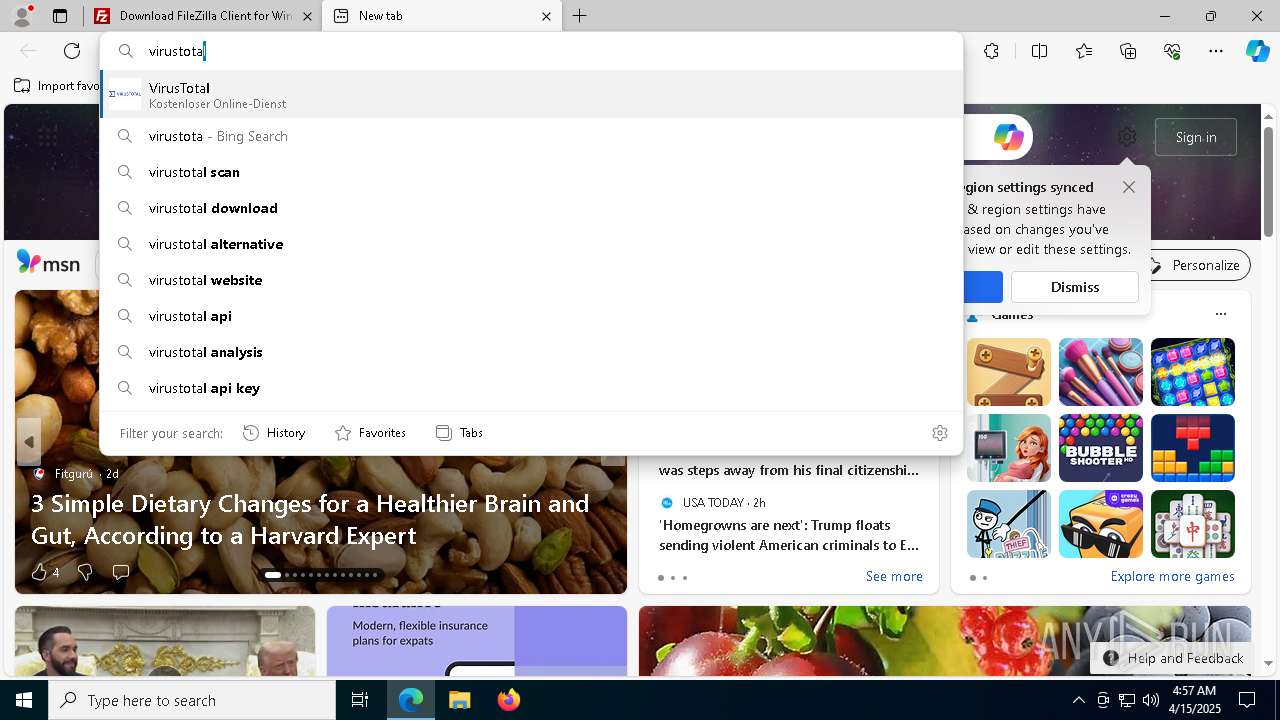Open the Copilot sidebar icon
This screenshot has height=720, width=1280.
tap(1257, 51)
